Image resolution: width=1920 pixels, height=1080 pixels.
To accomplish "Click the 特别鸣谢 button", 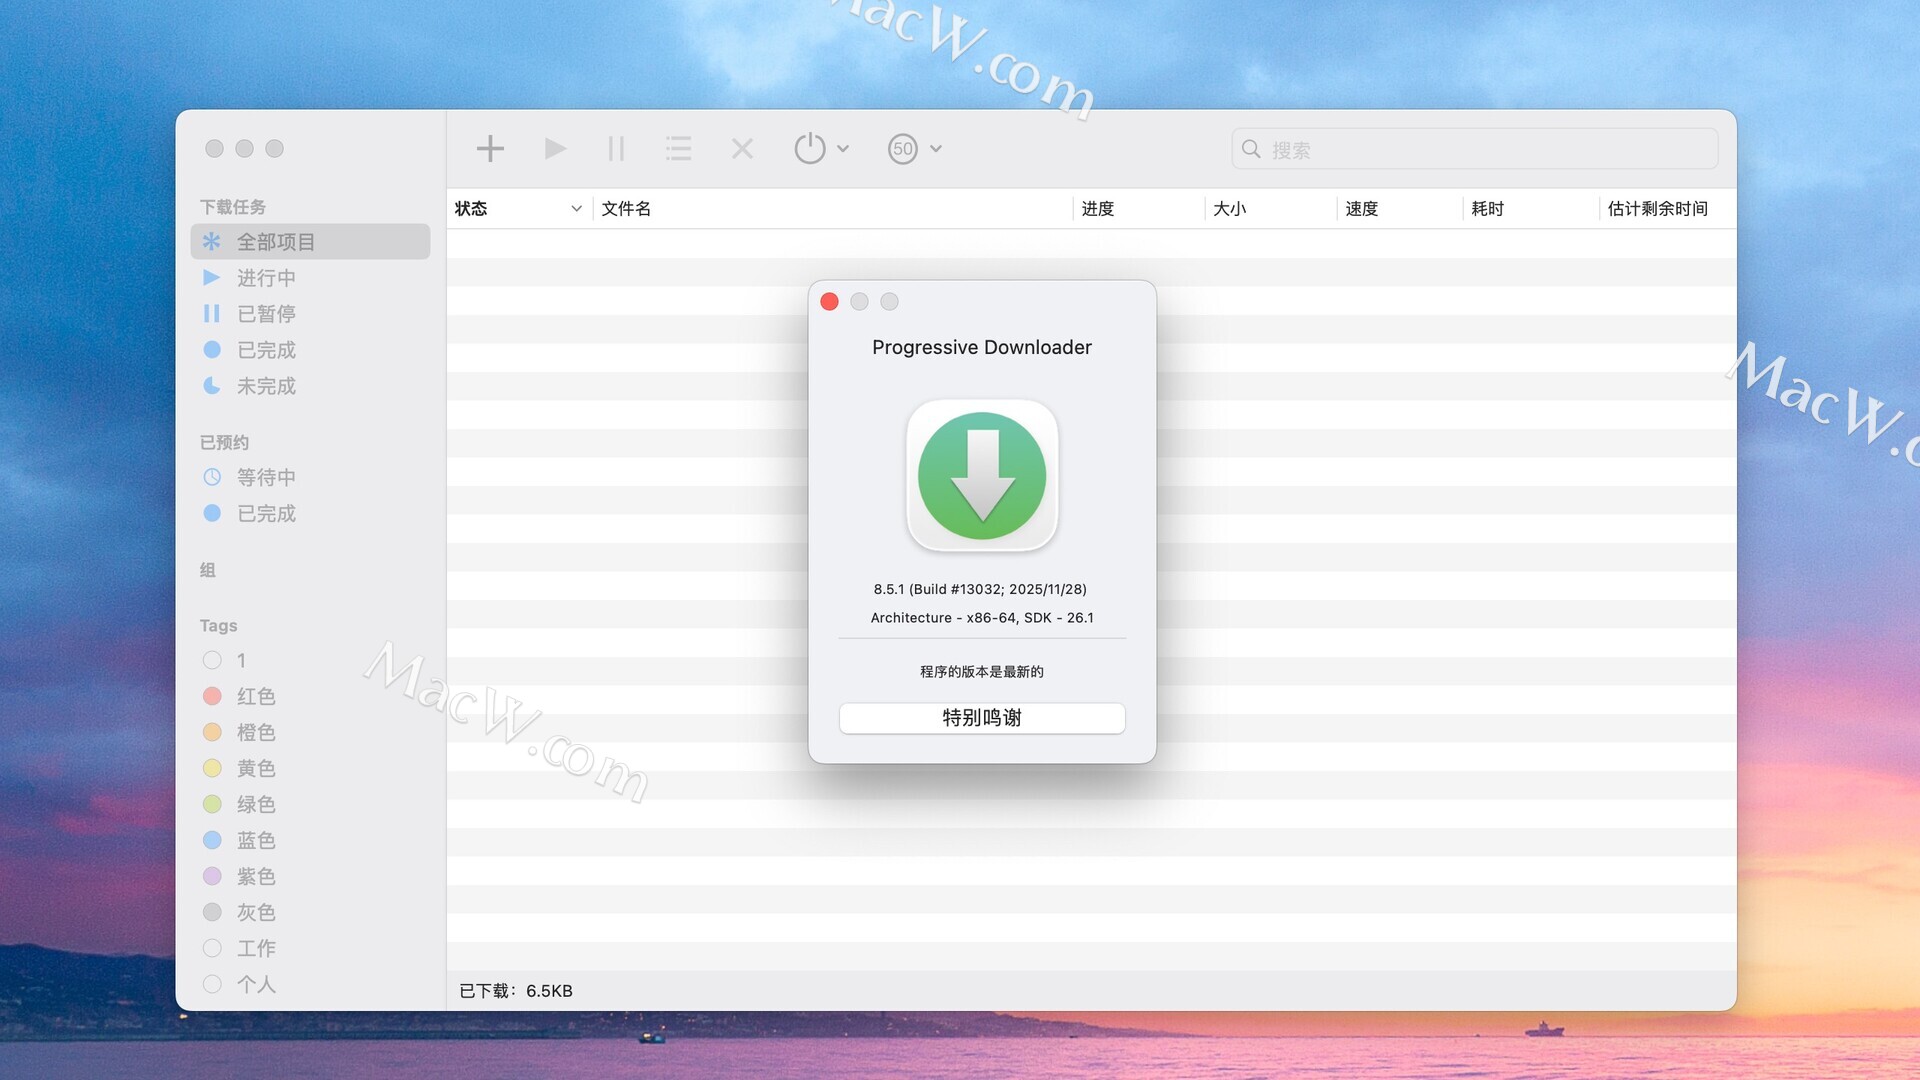I will 982,718.
